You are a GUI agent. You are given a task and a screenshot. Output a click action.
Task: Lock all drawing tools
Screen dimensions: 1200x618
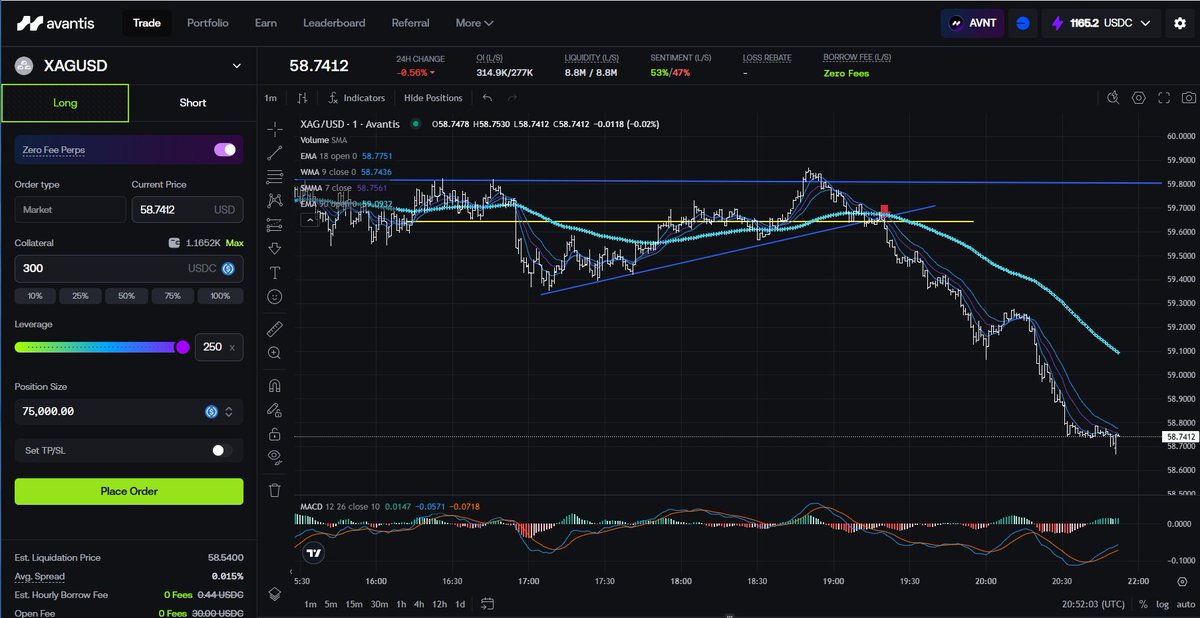click(275, 433)
